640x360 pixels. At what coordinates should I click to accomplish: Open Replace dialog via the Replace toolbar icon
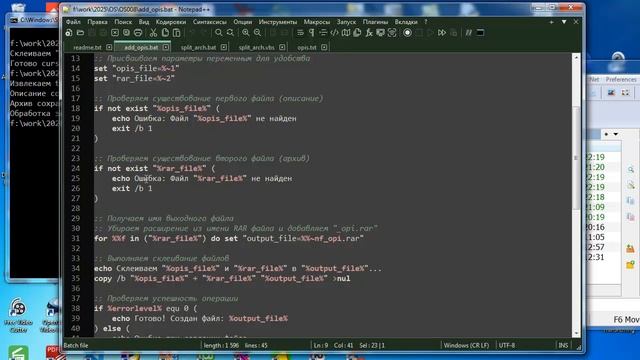[230, 33]
